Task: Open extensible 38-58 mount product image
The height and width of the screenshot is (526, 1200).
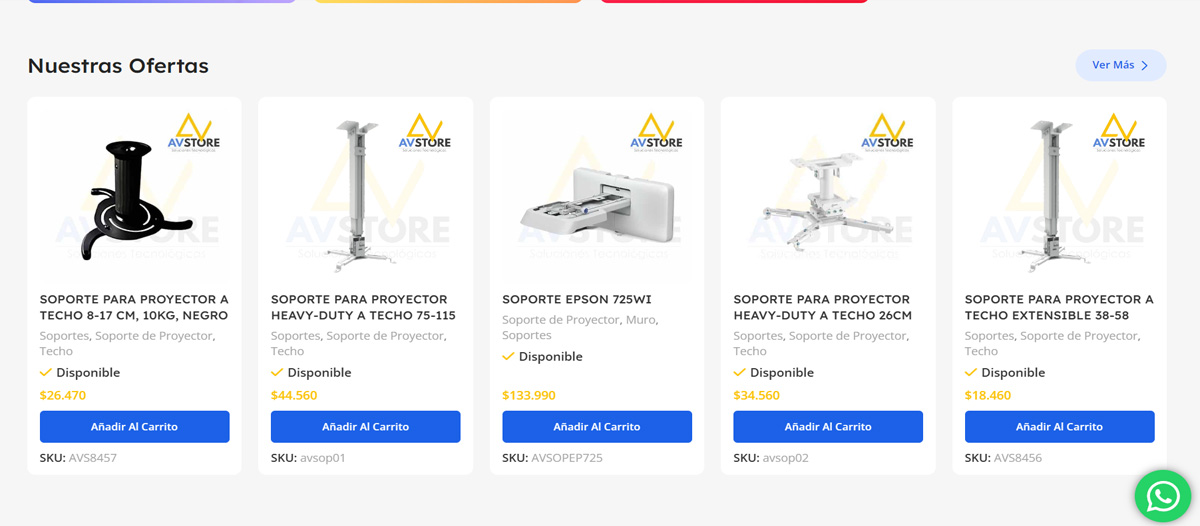Action: [1059, 190]
